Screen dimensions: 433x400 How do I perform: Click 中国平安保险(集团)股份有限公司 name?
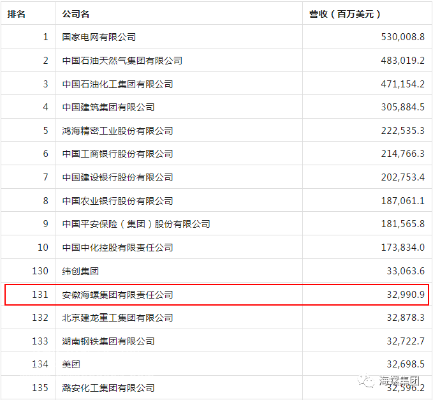[136, 224]
